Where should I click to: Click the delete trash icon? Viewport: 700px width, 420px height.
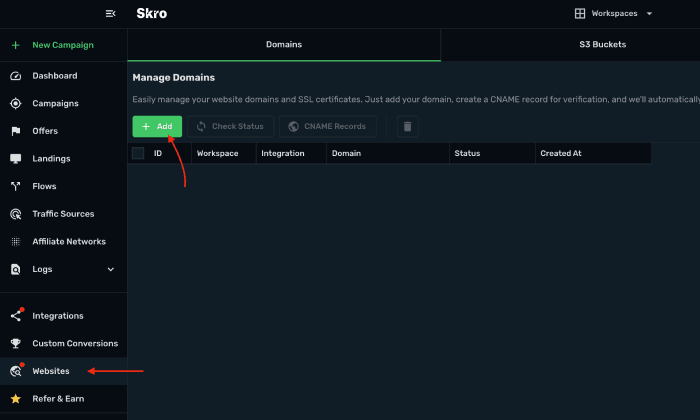coord(408,127)
